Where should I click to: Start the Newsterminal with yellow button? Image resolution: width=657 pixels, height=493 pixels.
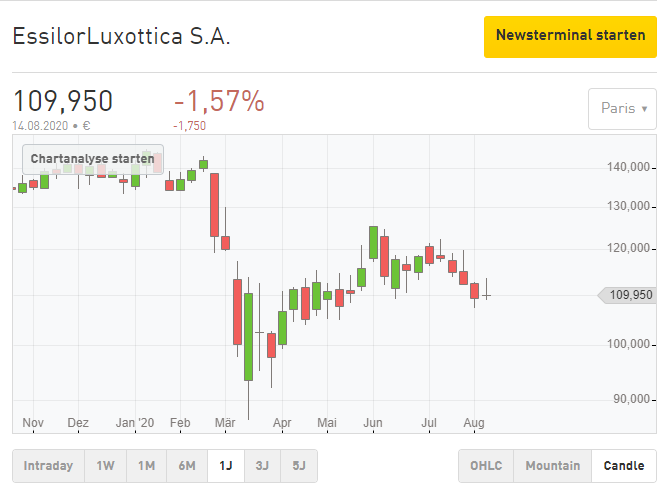coord(570,36)
